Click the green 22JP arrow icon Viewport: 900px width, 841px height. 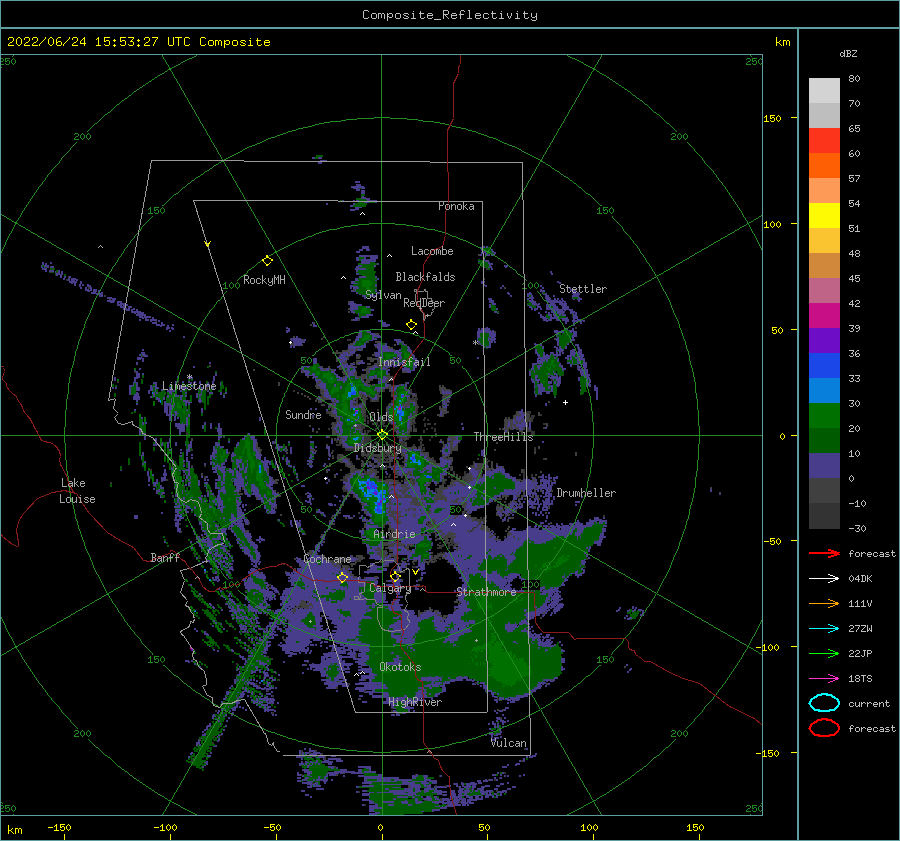pos(824,653)
